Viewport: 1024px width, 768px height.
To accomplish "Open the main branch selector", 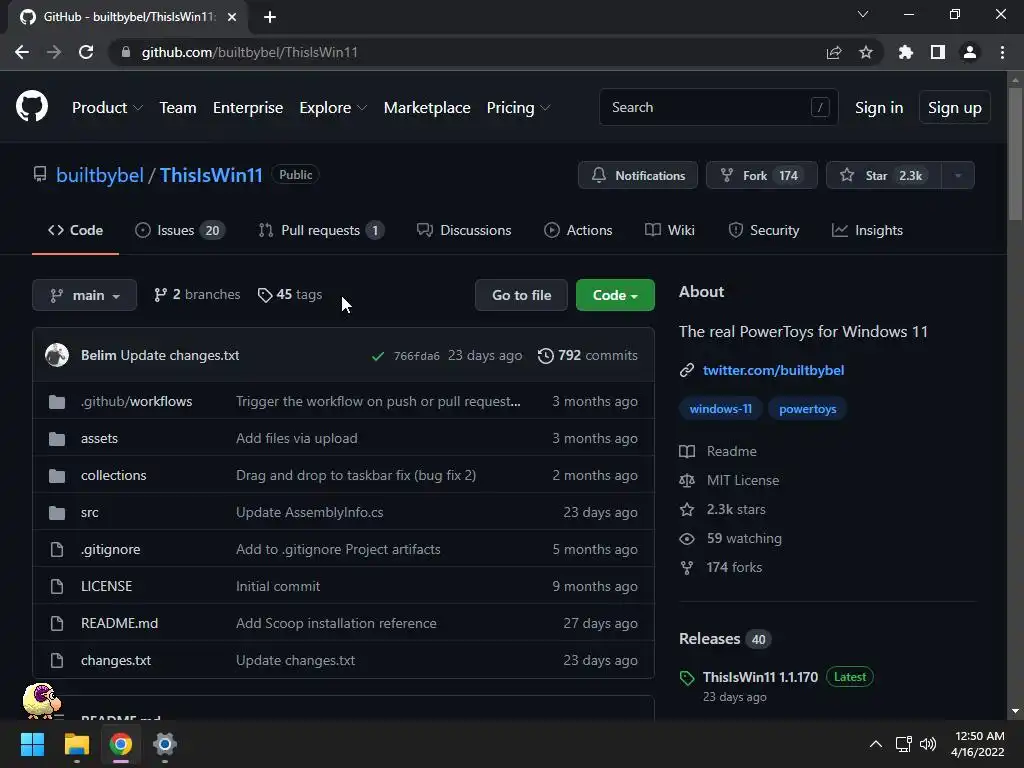I will pos(84,295).
